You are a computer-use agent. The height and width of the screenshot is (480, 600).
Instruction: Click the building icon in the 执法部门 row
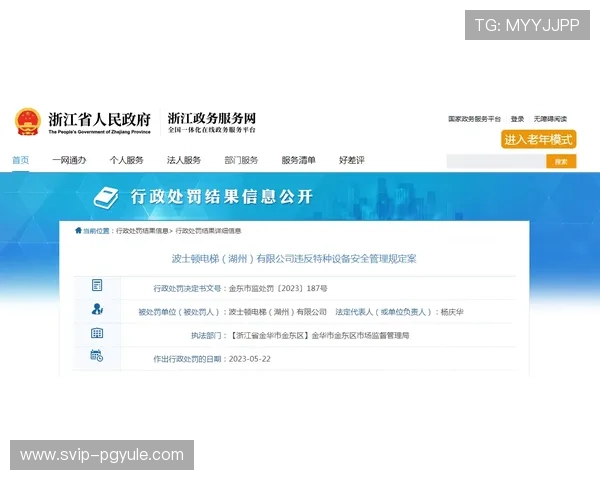(97, 333)
